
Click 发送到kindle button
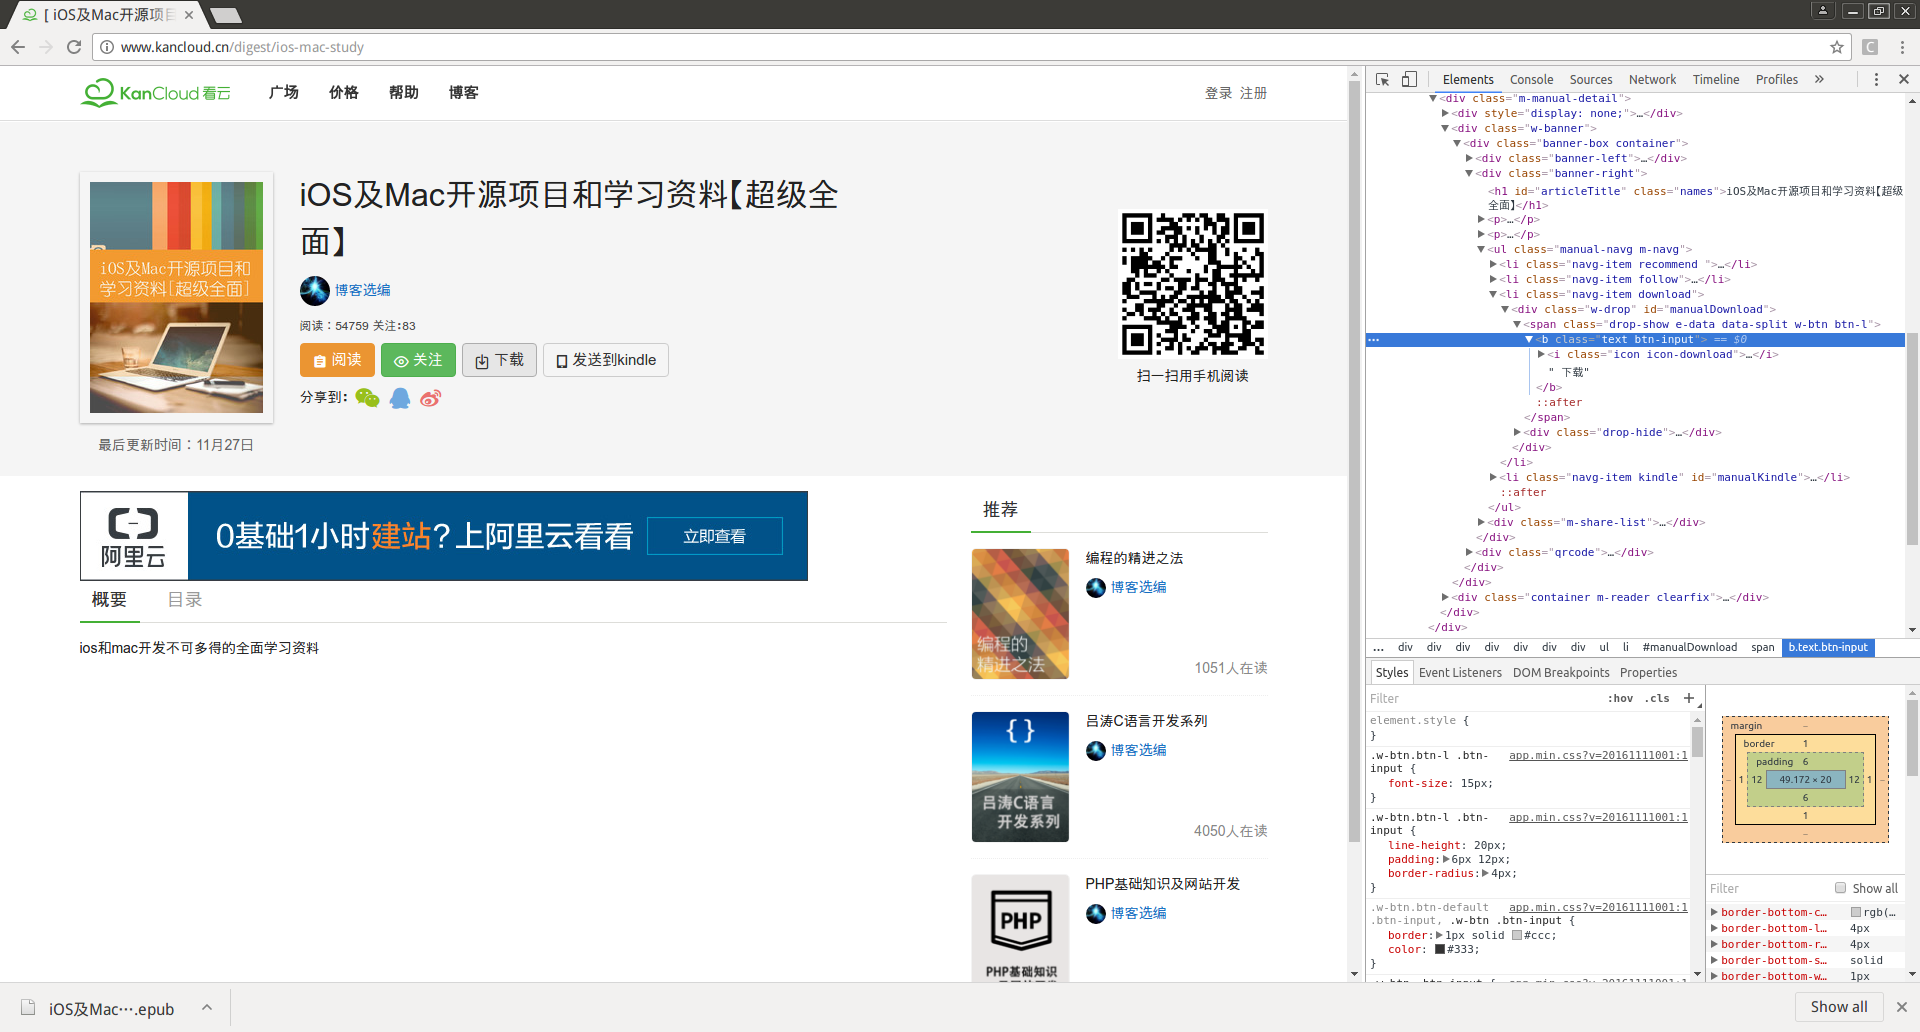point(605,360)
